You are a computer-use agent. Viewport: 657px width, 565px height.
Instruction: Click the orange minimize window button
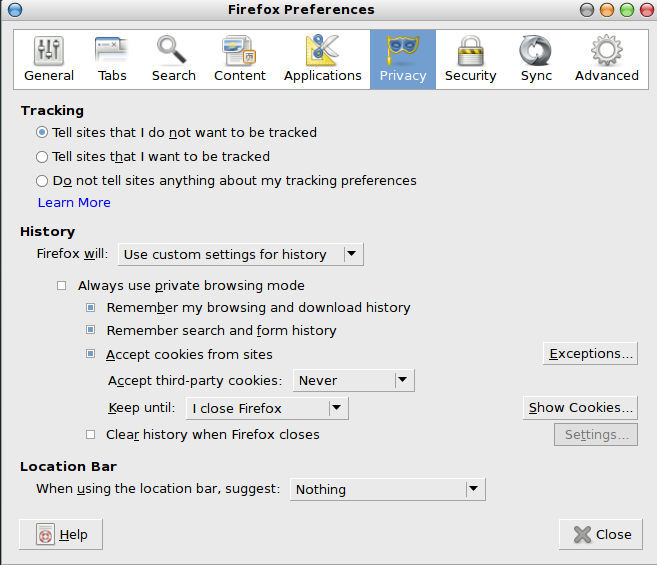pyautogui.click(x=607, y=10)
